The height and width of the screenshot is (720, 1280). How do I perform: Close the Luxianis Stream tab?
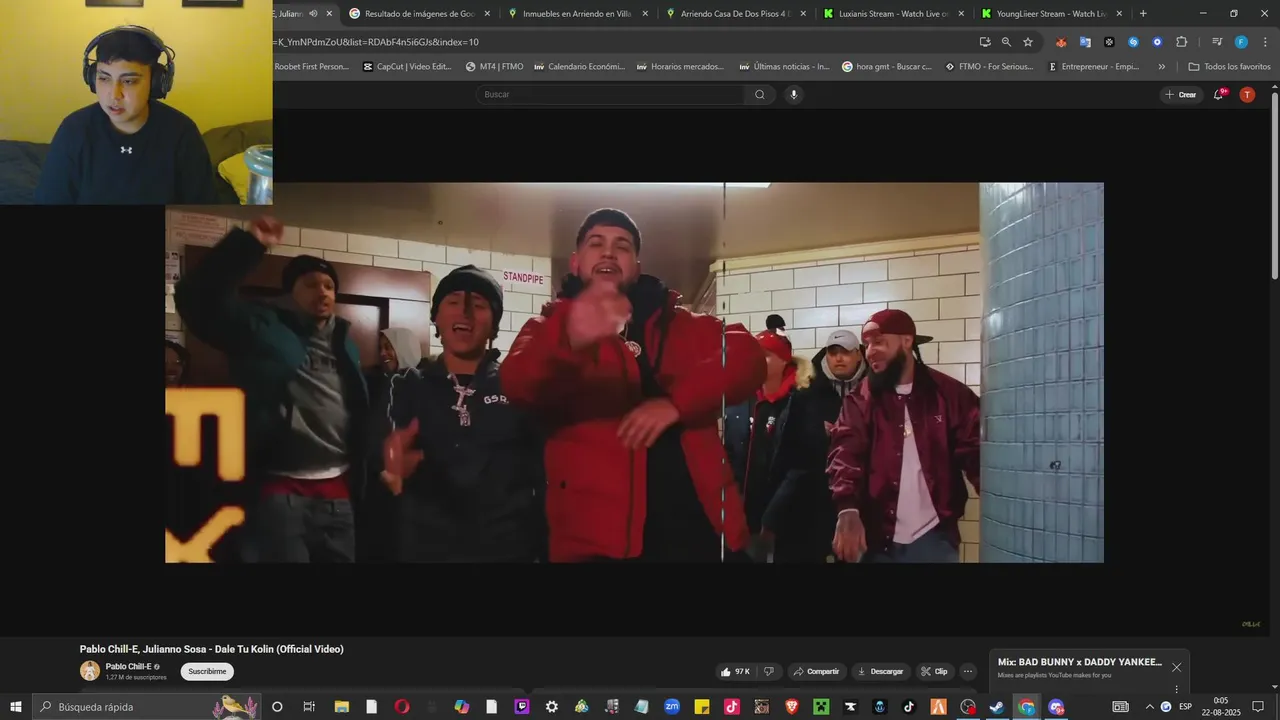pyautogui.click(x=961, y=14)
